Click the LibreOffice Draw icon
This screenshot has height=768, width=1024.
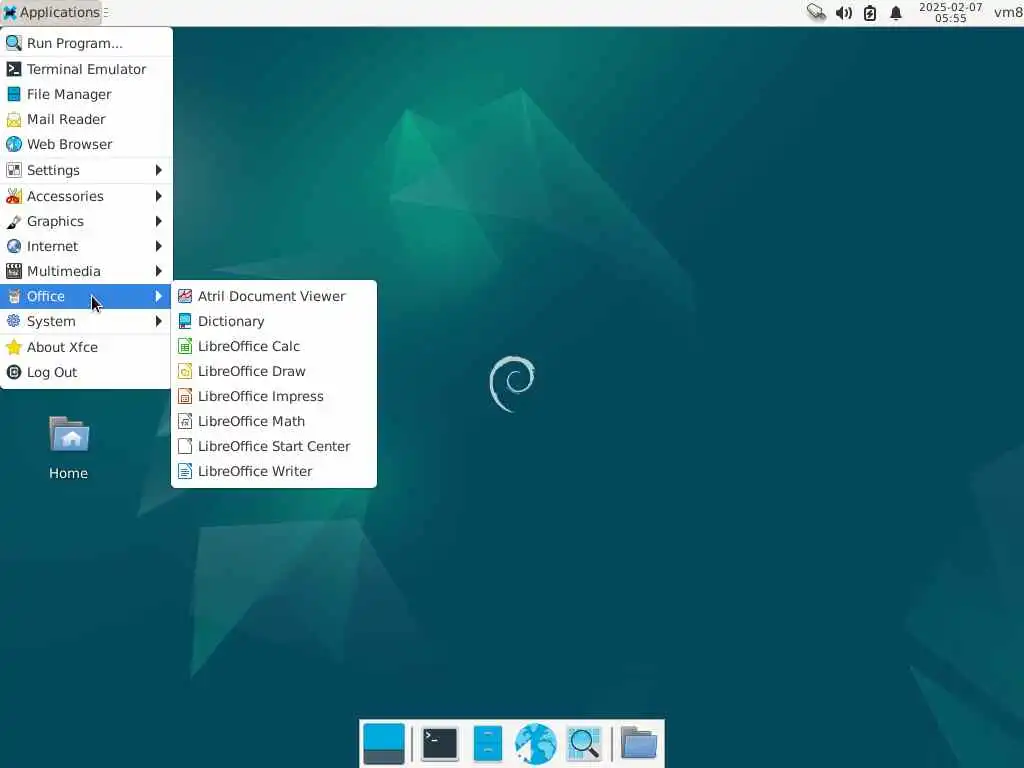185,371
